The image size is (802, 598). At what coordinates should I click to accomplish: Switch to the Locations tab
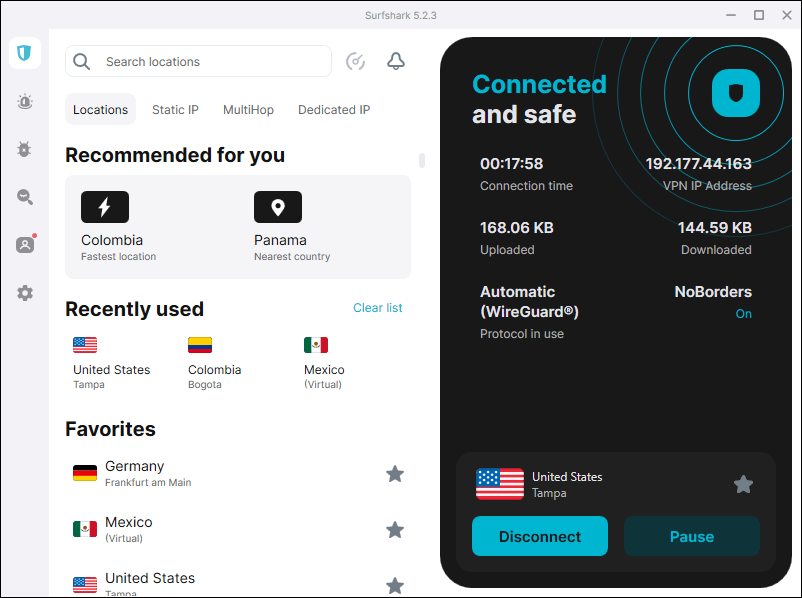point(100,109)
